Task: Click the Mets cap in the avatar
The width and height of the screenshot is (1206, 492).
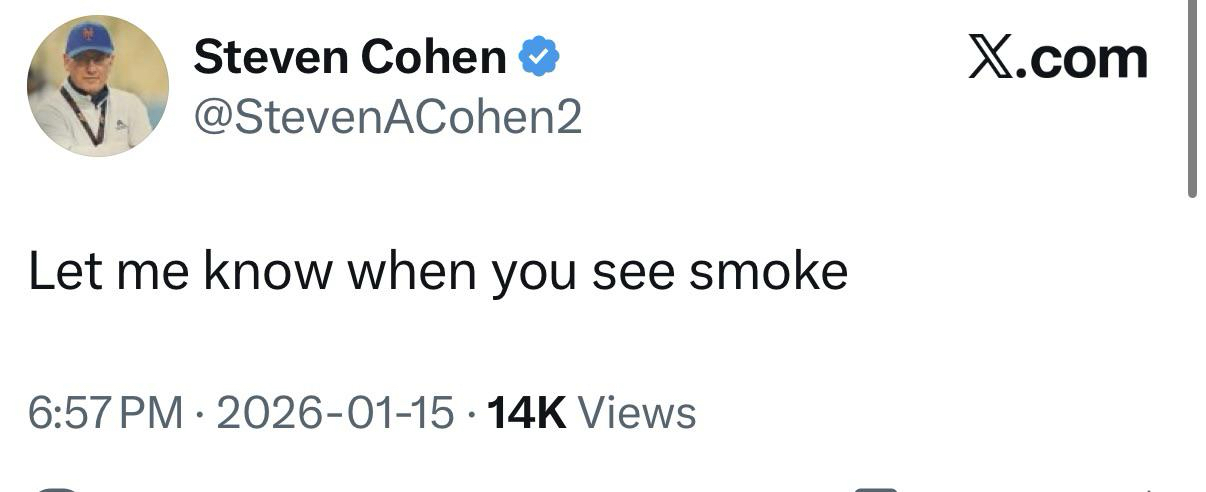Action: tap(89, 40)
